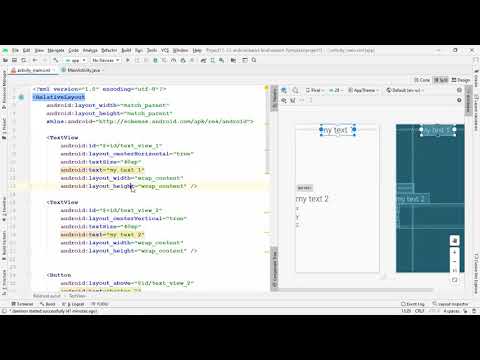
Task: Open the Logcat tool window
Action: click(x=73, y=304)
